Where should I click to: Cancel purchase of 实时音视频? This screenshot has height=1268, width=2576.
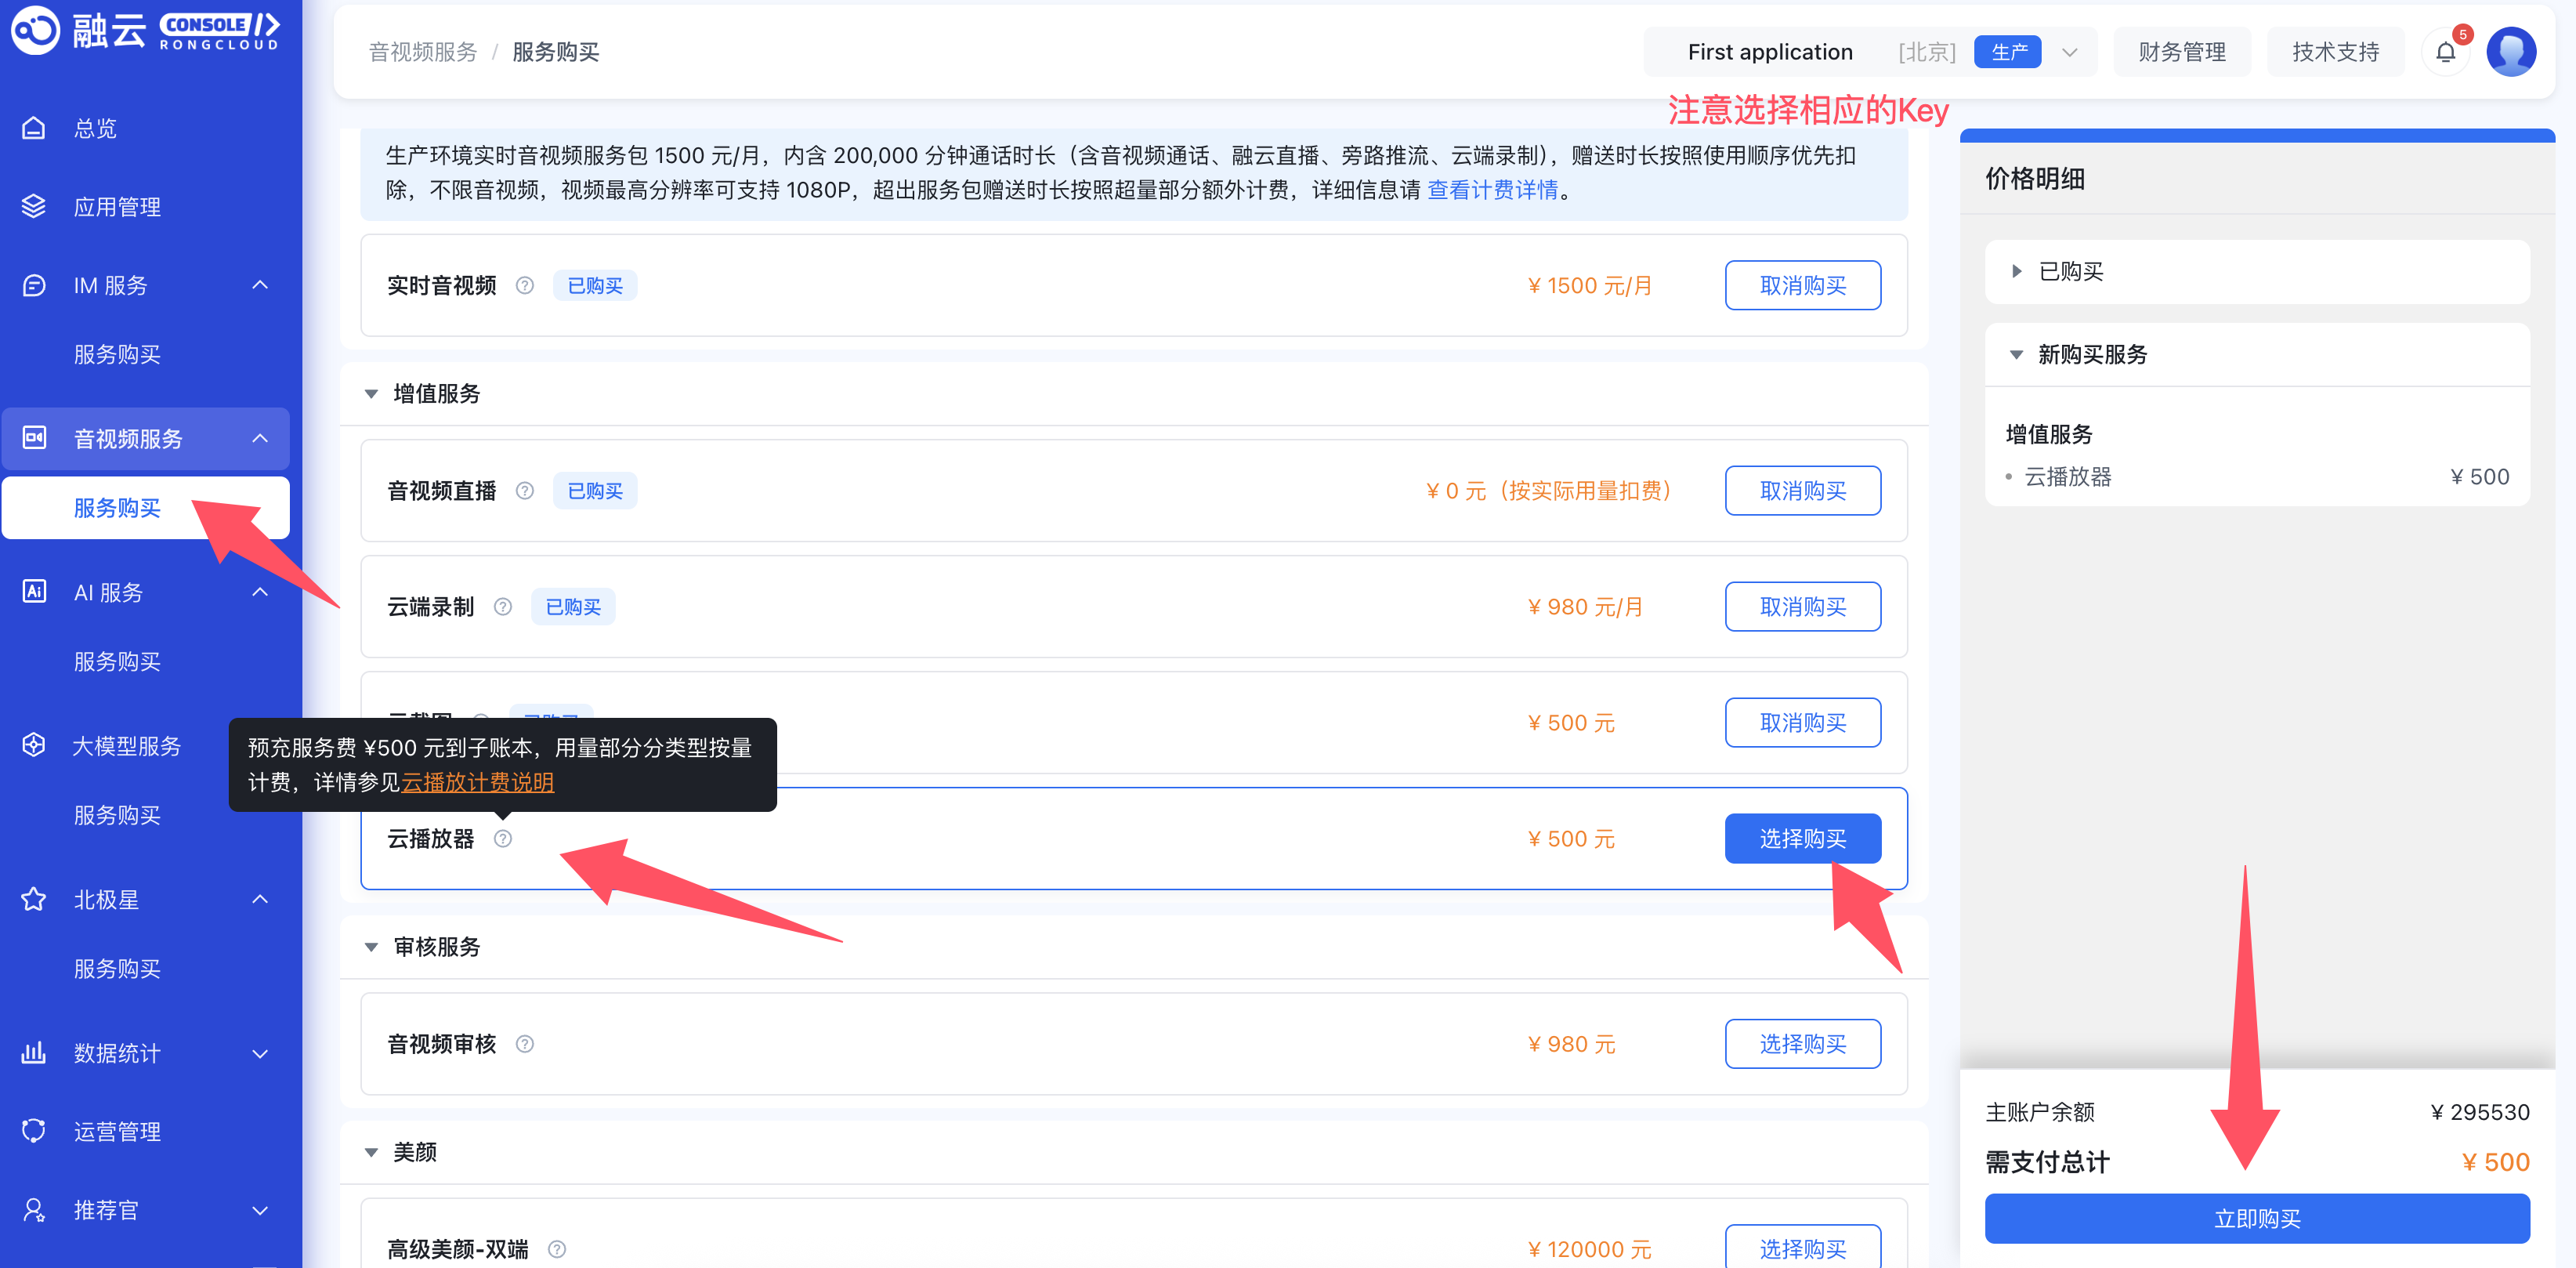(1802, 286)
